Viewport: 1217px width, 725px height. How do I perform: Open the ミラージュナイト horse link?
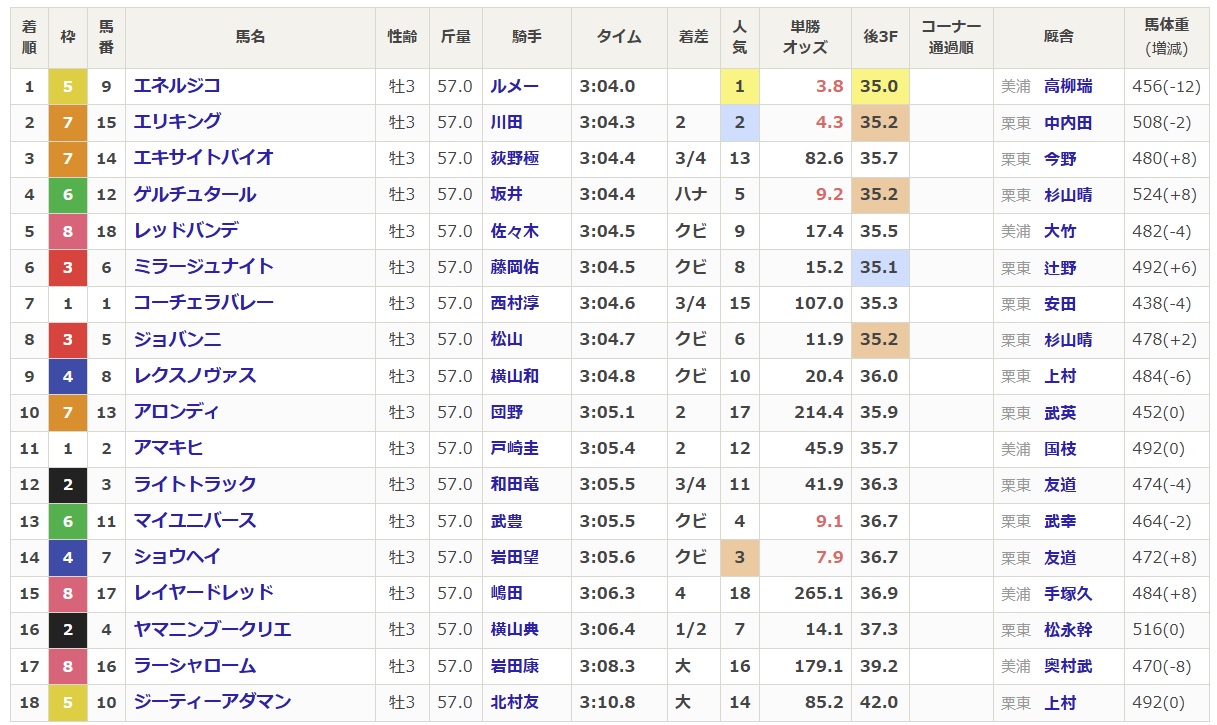click(204, 267)
